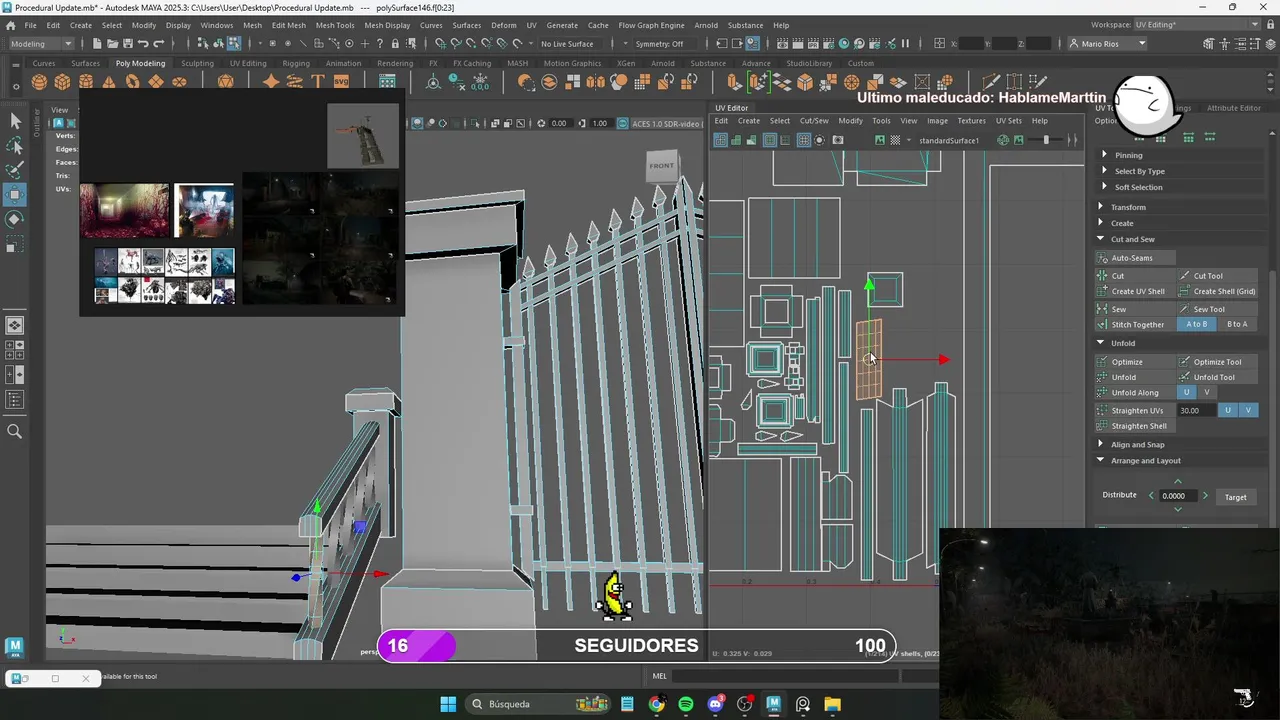Viewport: 1280px width, 720px height.
Task: Click the sweep mesh helix icon
Action: pyautogui.click(x=295, y=82)
